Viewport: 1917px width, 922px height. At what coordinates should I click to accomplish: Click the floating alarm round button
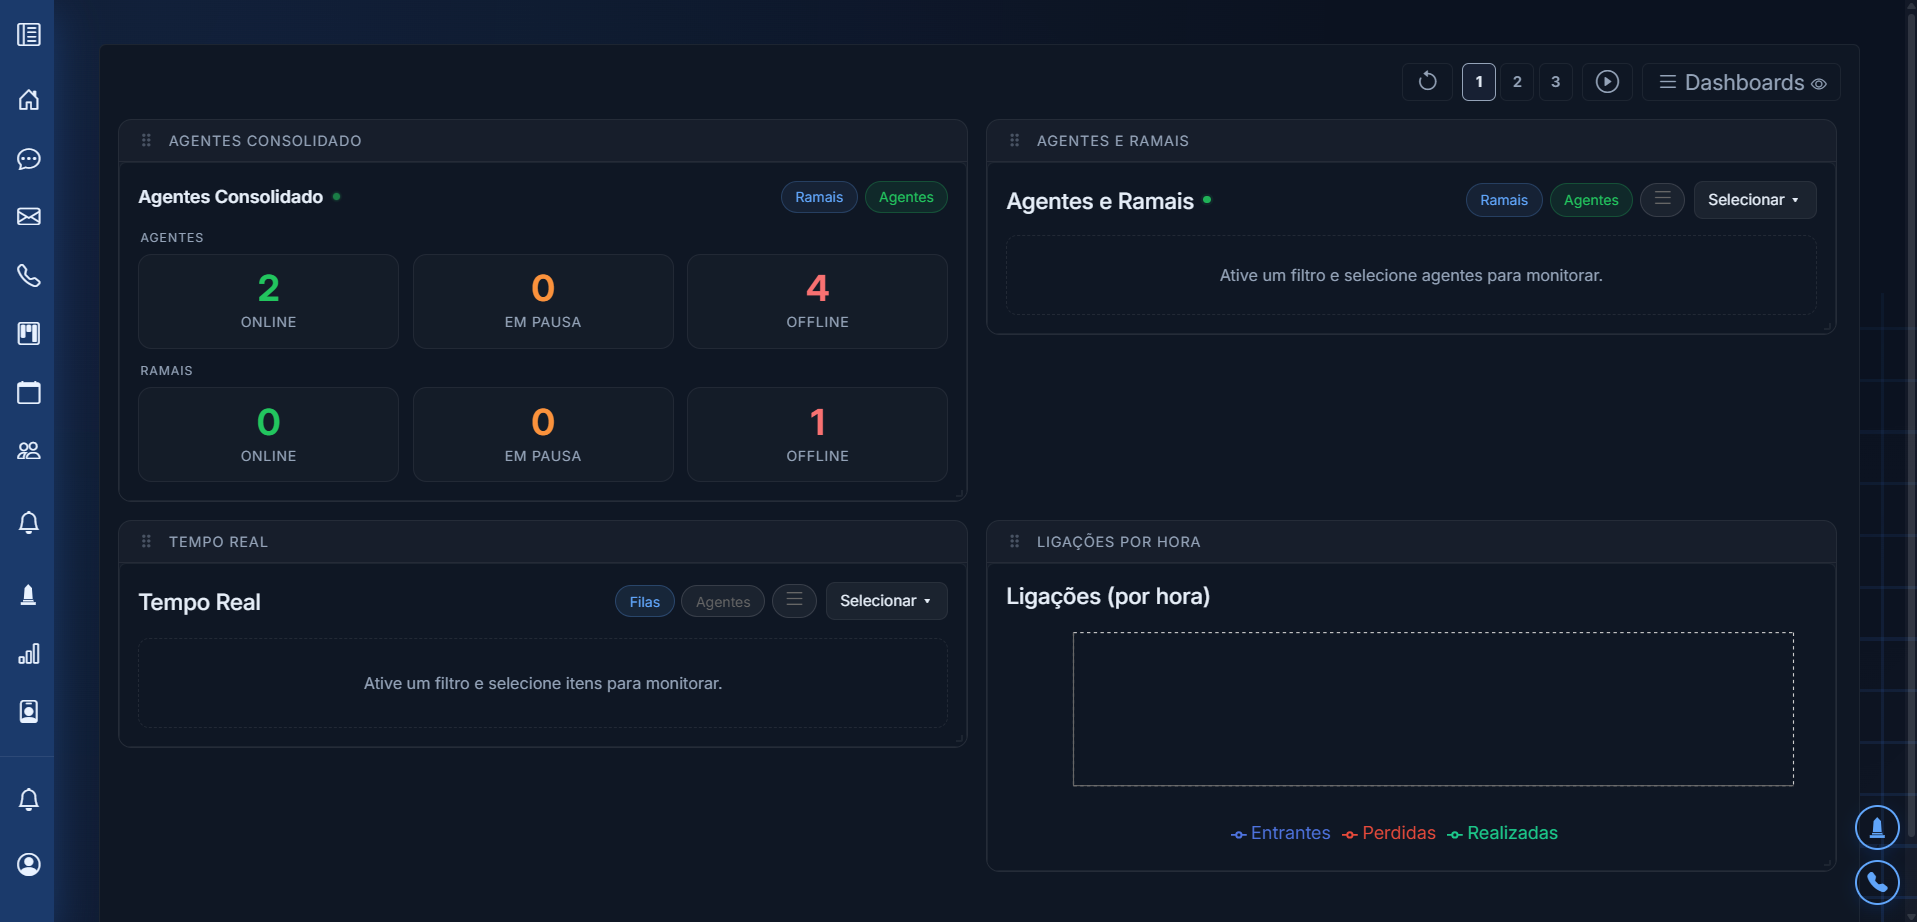(x=1877, y=828)
